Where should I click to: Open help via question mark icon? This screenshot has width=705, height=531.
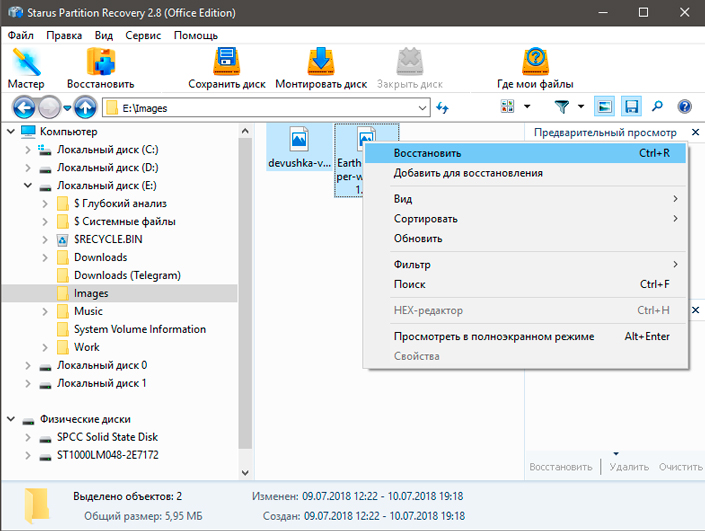[685, 106]
